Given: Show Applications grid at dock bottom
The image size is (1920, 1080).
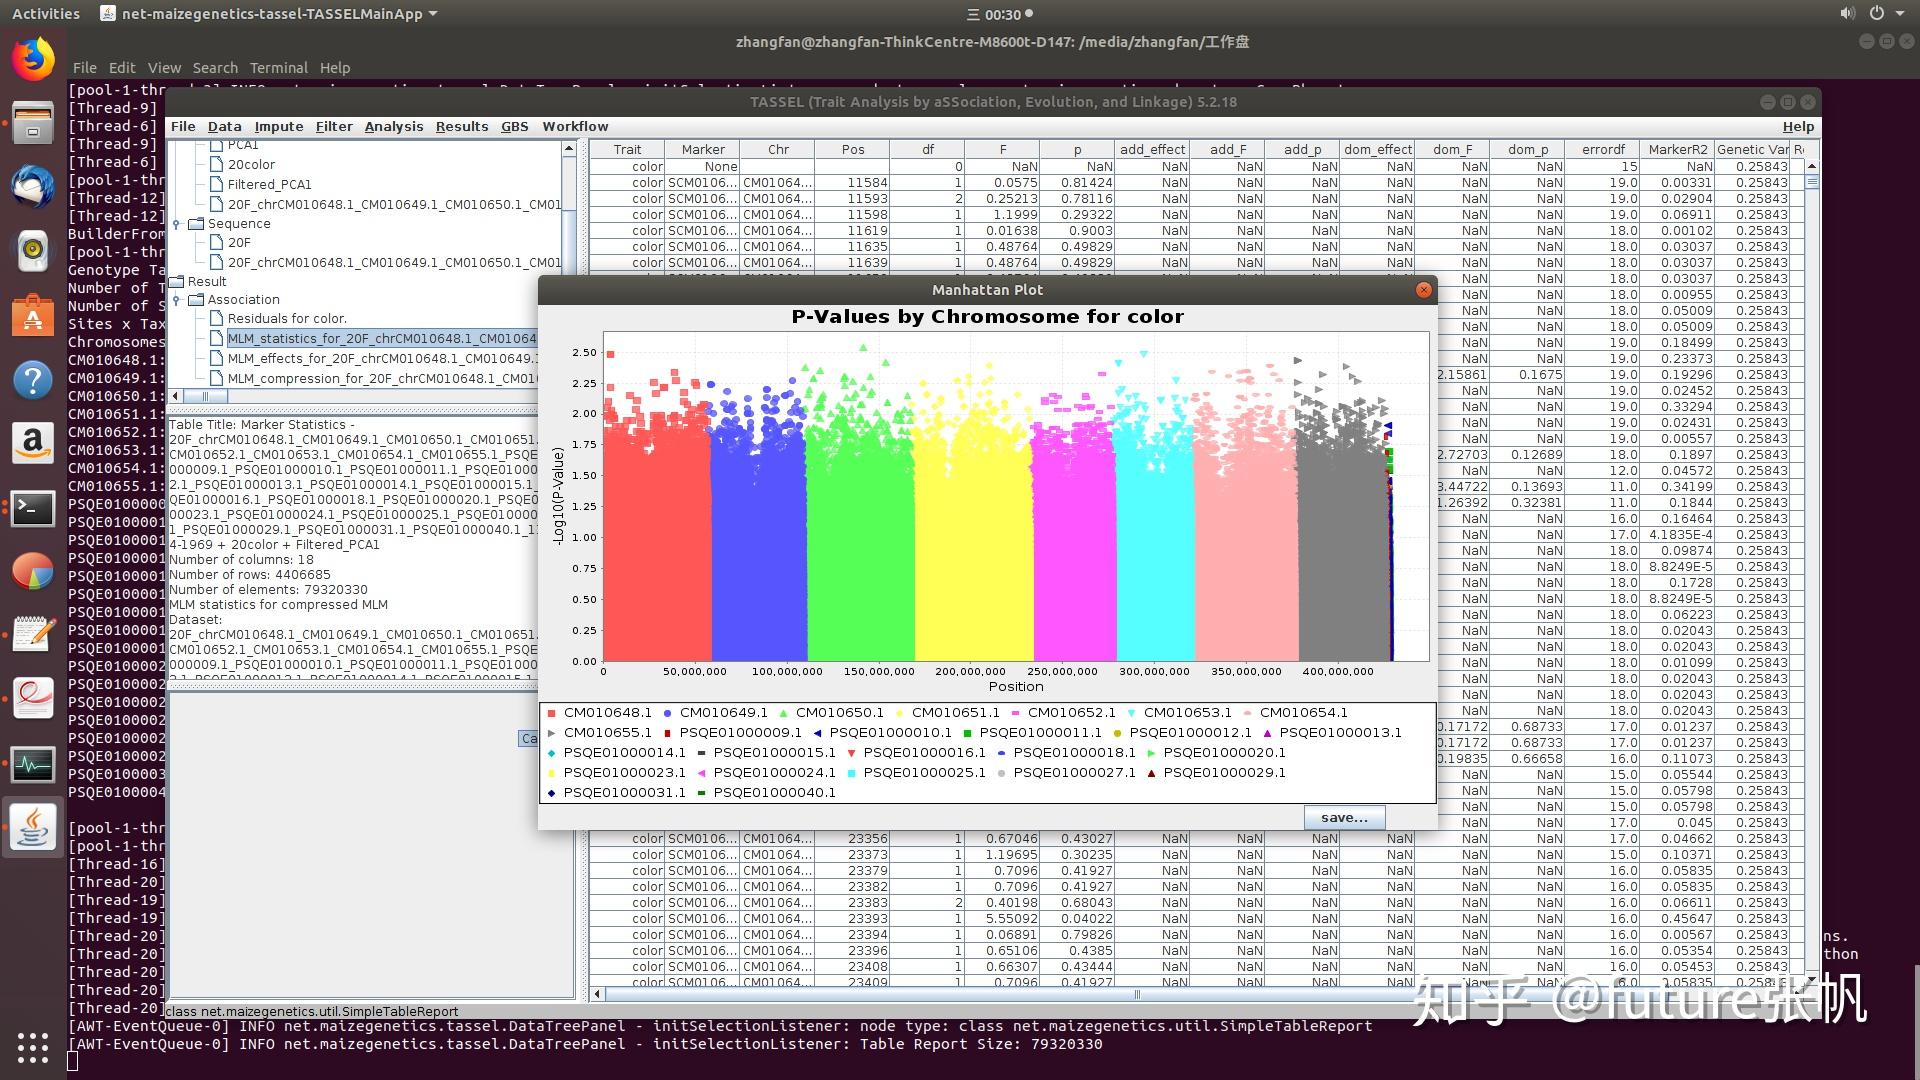Looking at the screenshot, I should (33, 1047).
